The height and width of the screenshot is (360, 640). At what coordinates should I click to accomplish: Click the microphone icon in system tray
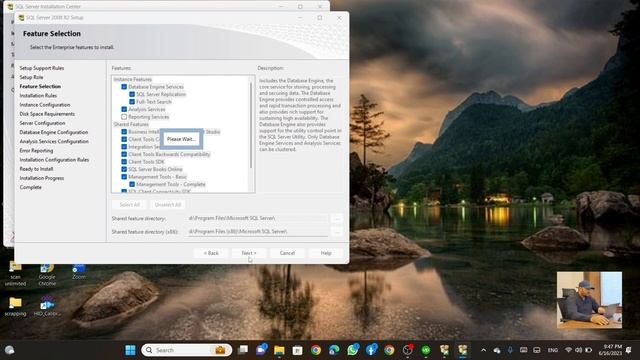point(510,350)
